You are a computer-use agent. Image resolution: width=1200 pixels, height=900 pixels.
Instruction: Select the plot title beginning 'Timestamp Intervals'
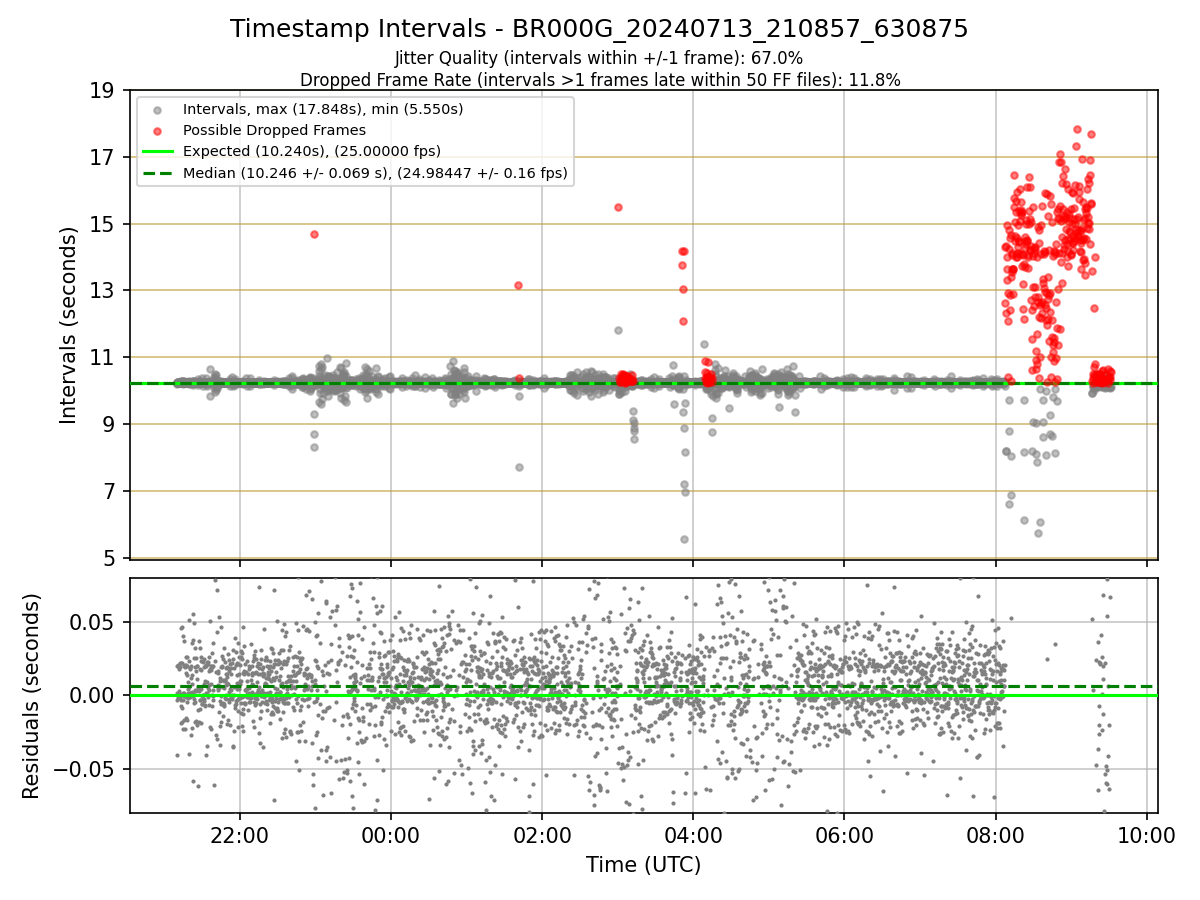(x=599, y=29)
